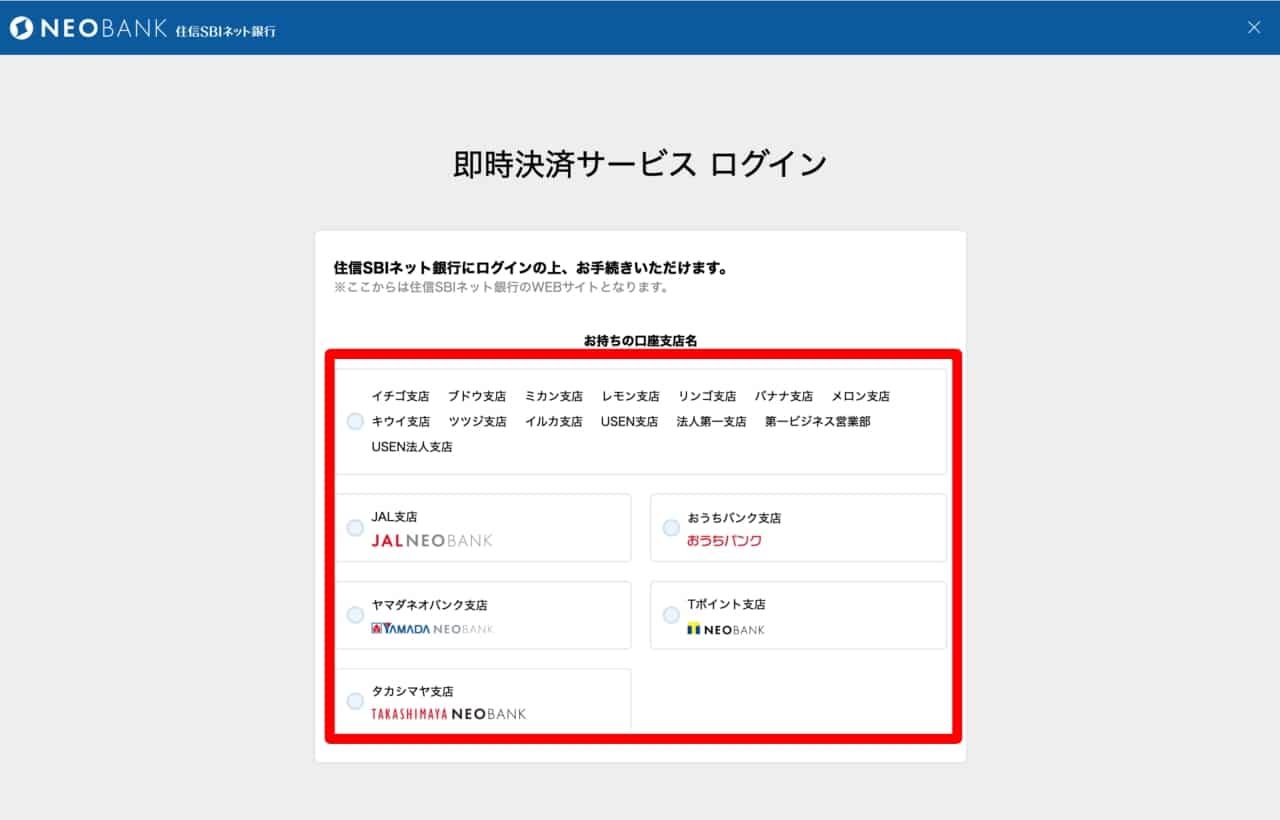Click the JAL支店 text label
Screen dimensions: 1280x820
(394, 517)
